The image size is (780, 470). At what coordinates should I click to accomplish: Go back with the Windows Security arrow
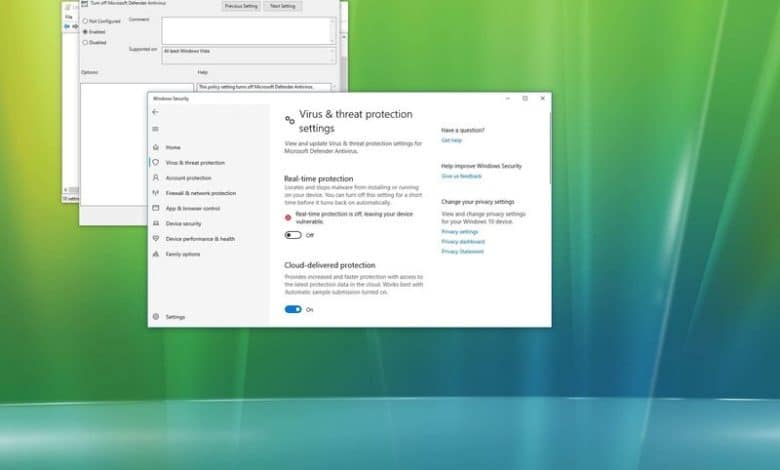point(155,112)
